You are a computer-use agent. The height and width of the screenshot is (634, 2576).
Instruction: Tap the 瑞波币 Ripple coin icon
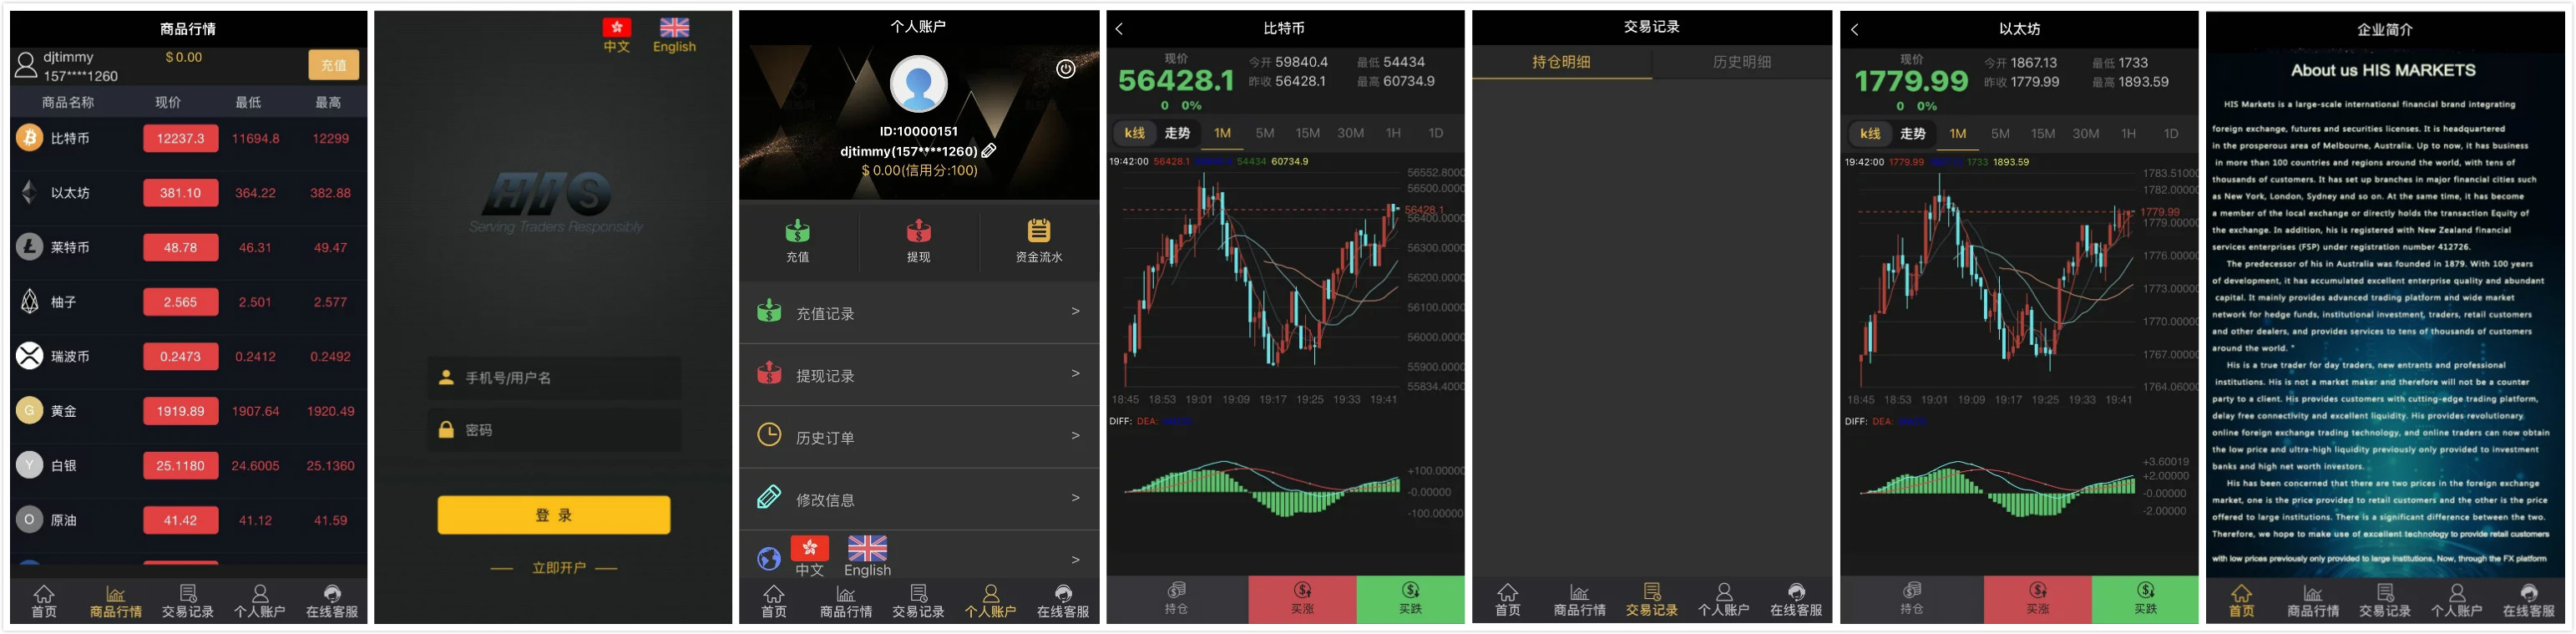pos(29,356)
